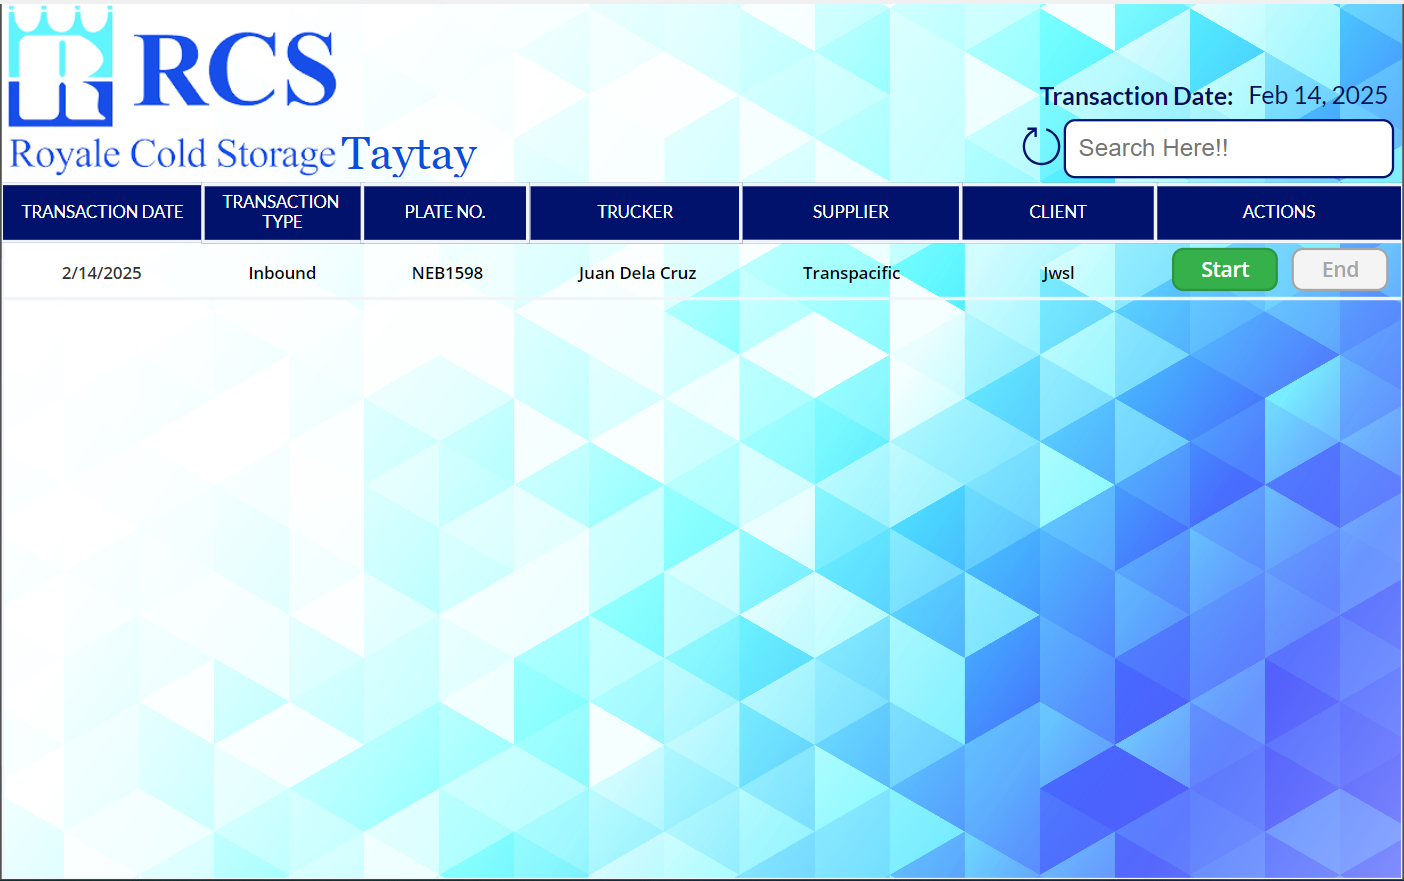Click client Jwsl cell
Screen dimensions: 1404x881
point(1058,273)
